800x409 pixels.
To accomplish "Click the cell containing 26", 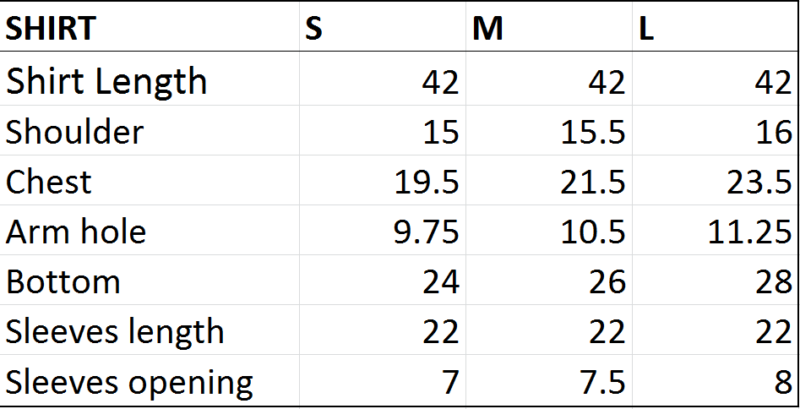I will [x=549, y=280].
